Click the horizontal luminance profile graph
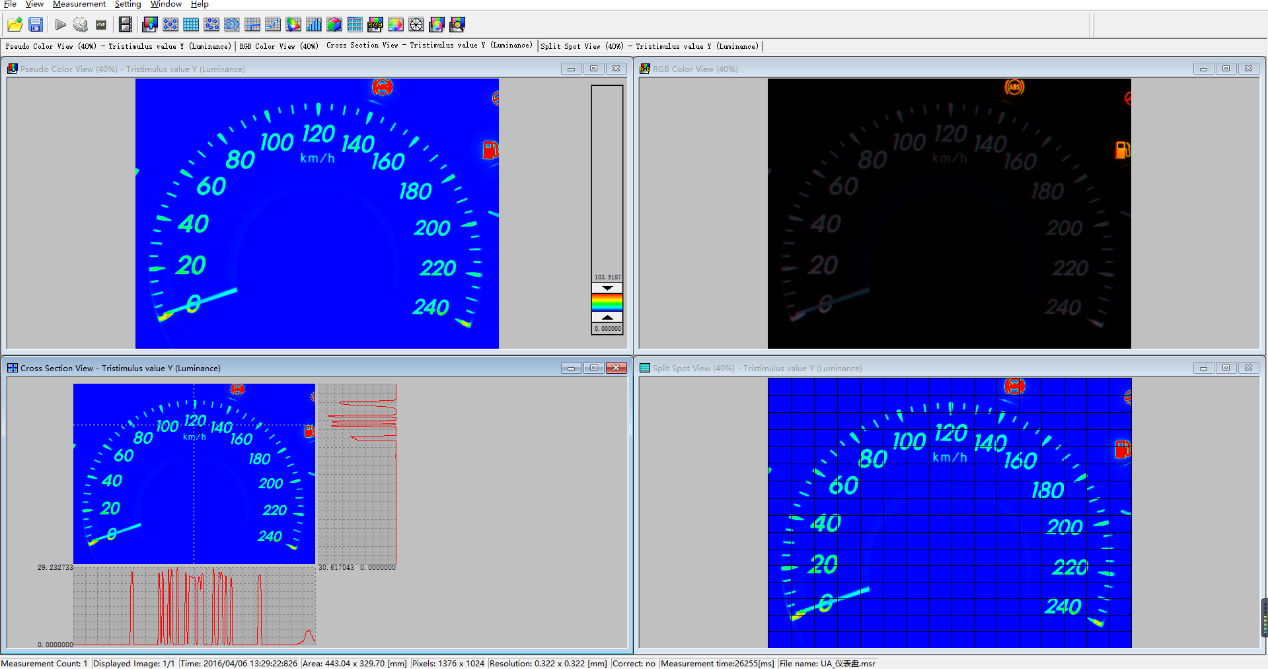 pos(194,605)
